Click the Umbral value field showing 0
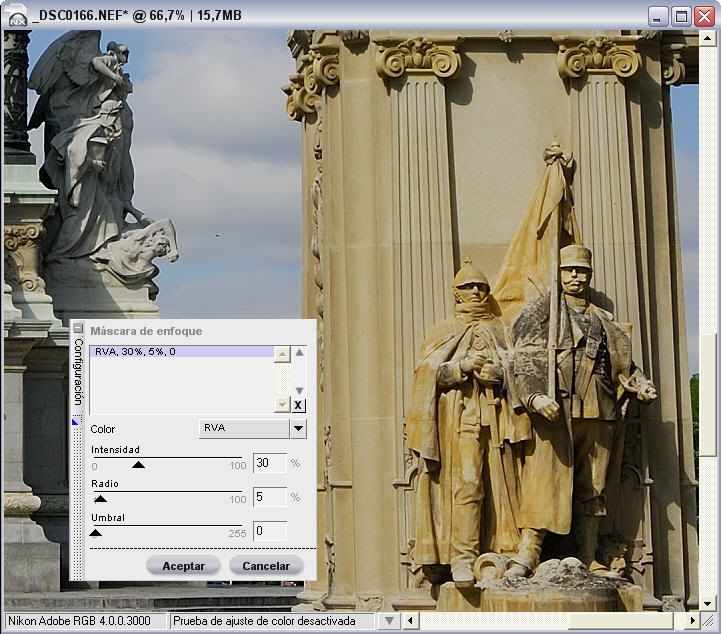The width and height of the screenshot is (721, 634). pyautogui.click(x=270, y=531)
